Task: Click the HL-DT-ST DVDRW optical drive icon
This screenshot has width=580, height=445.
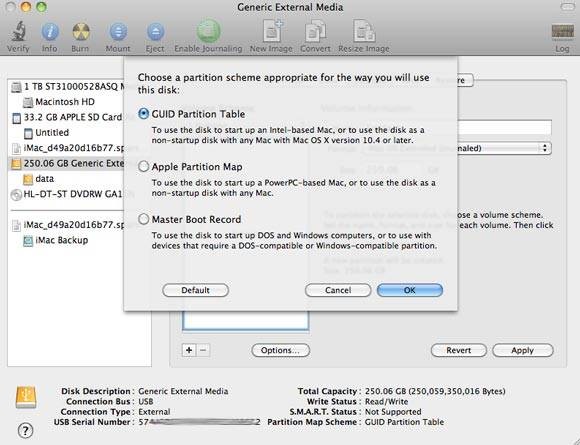Action: [16, 195]
